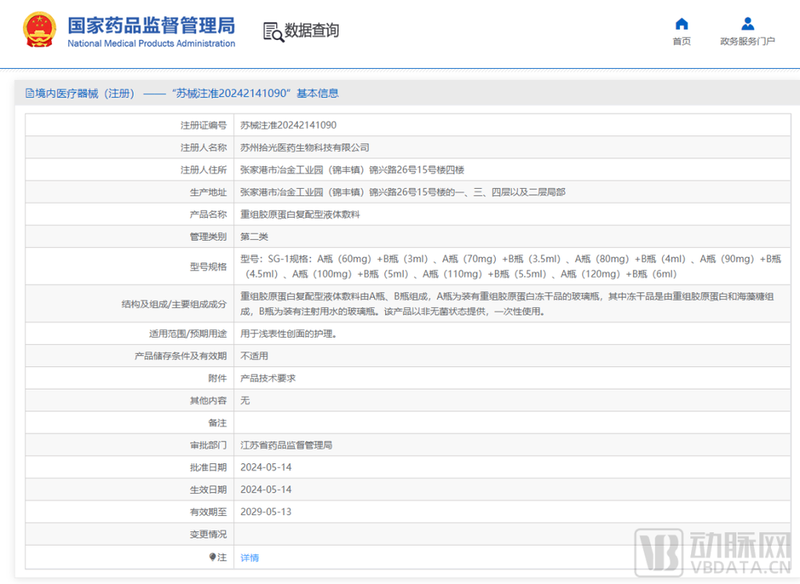Click the product name 重组胶原蛋白复配型液体敷料
The height and width of the screenshot is (584, 800).
tap(300, 214)
